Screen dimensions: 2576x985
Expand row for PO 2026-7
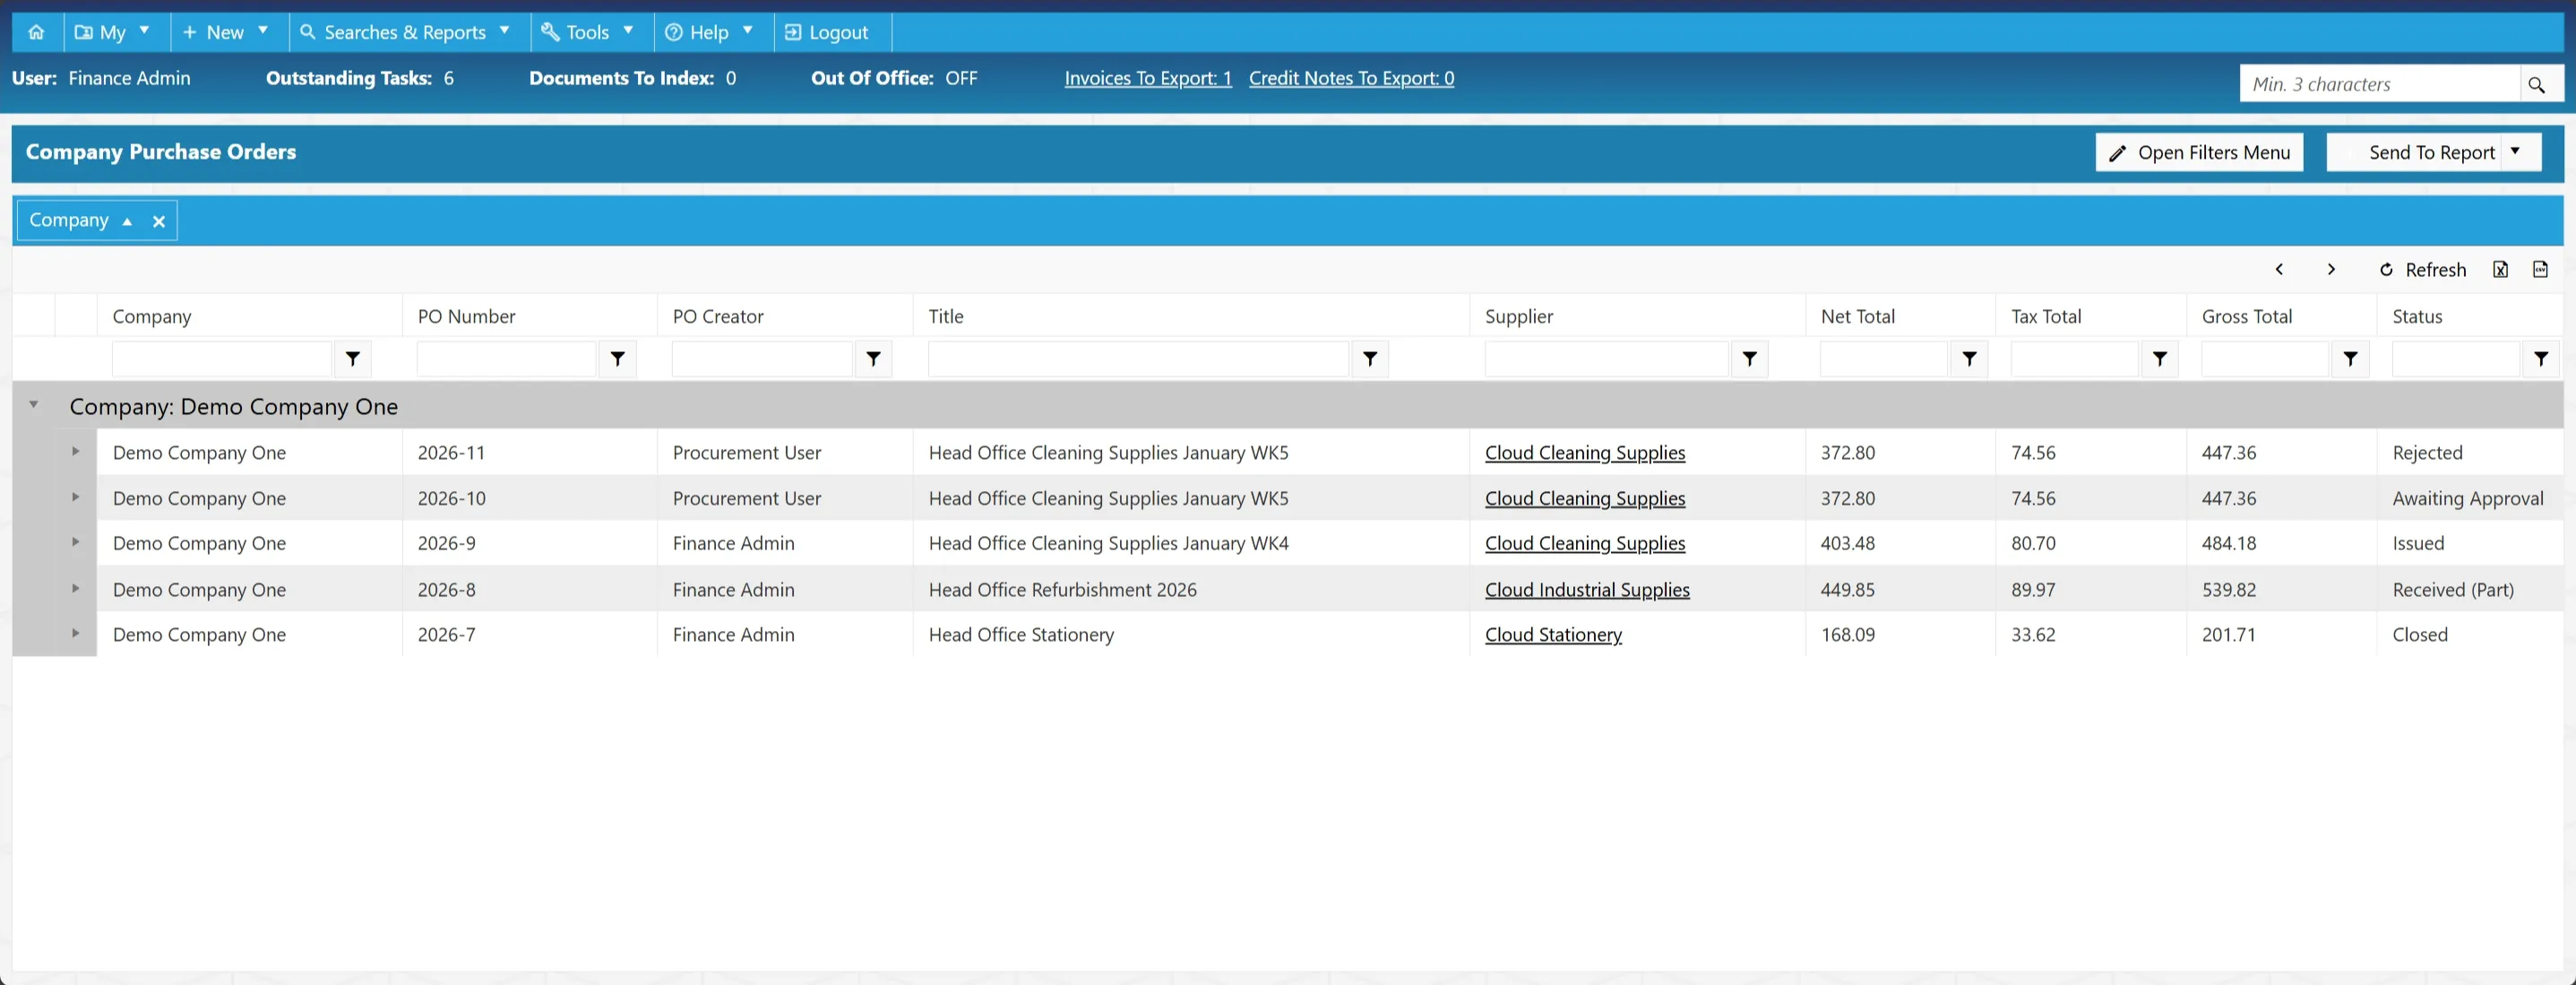point(75,633)
